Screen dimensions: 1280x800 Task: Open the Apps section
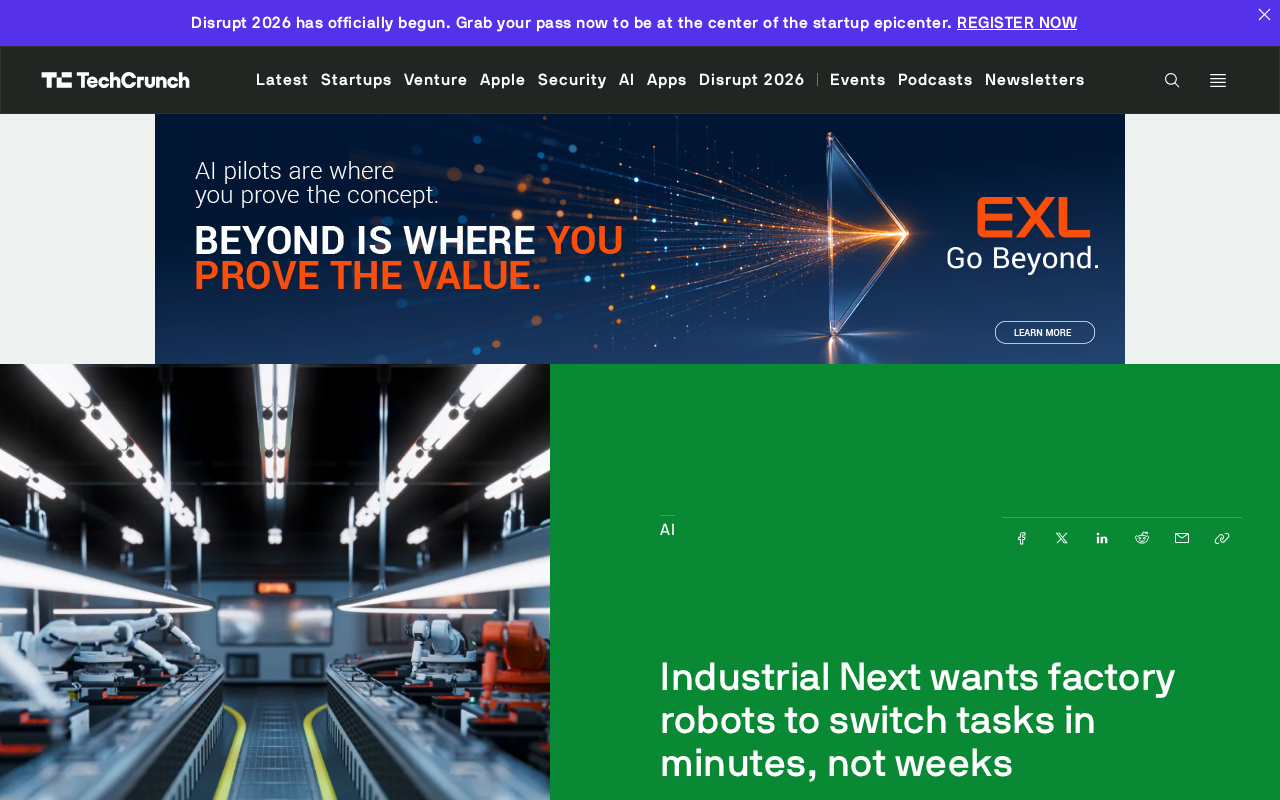(667, 80)
